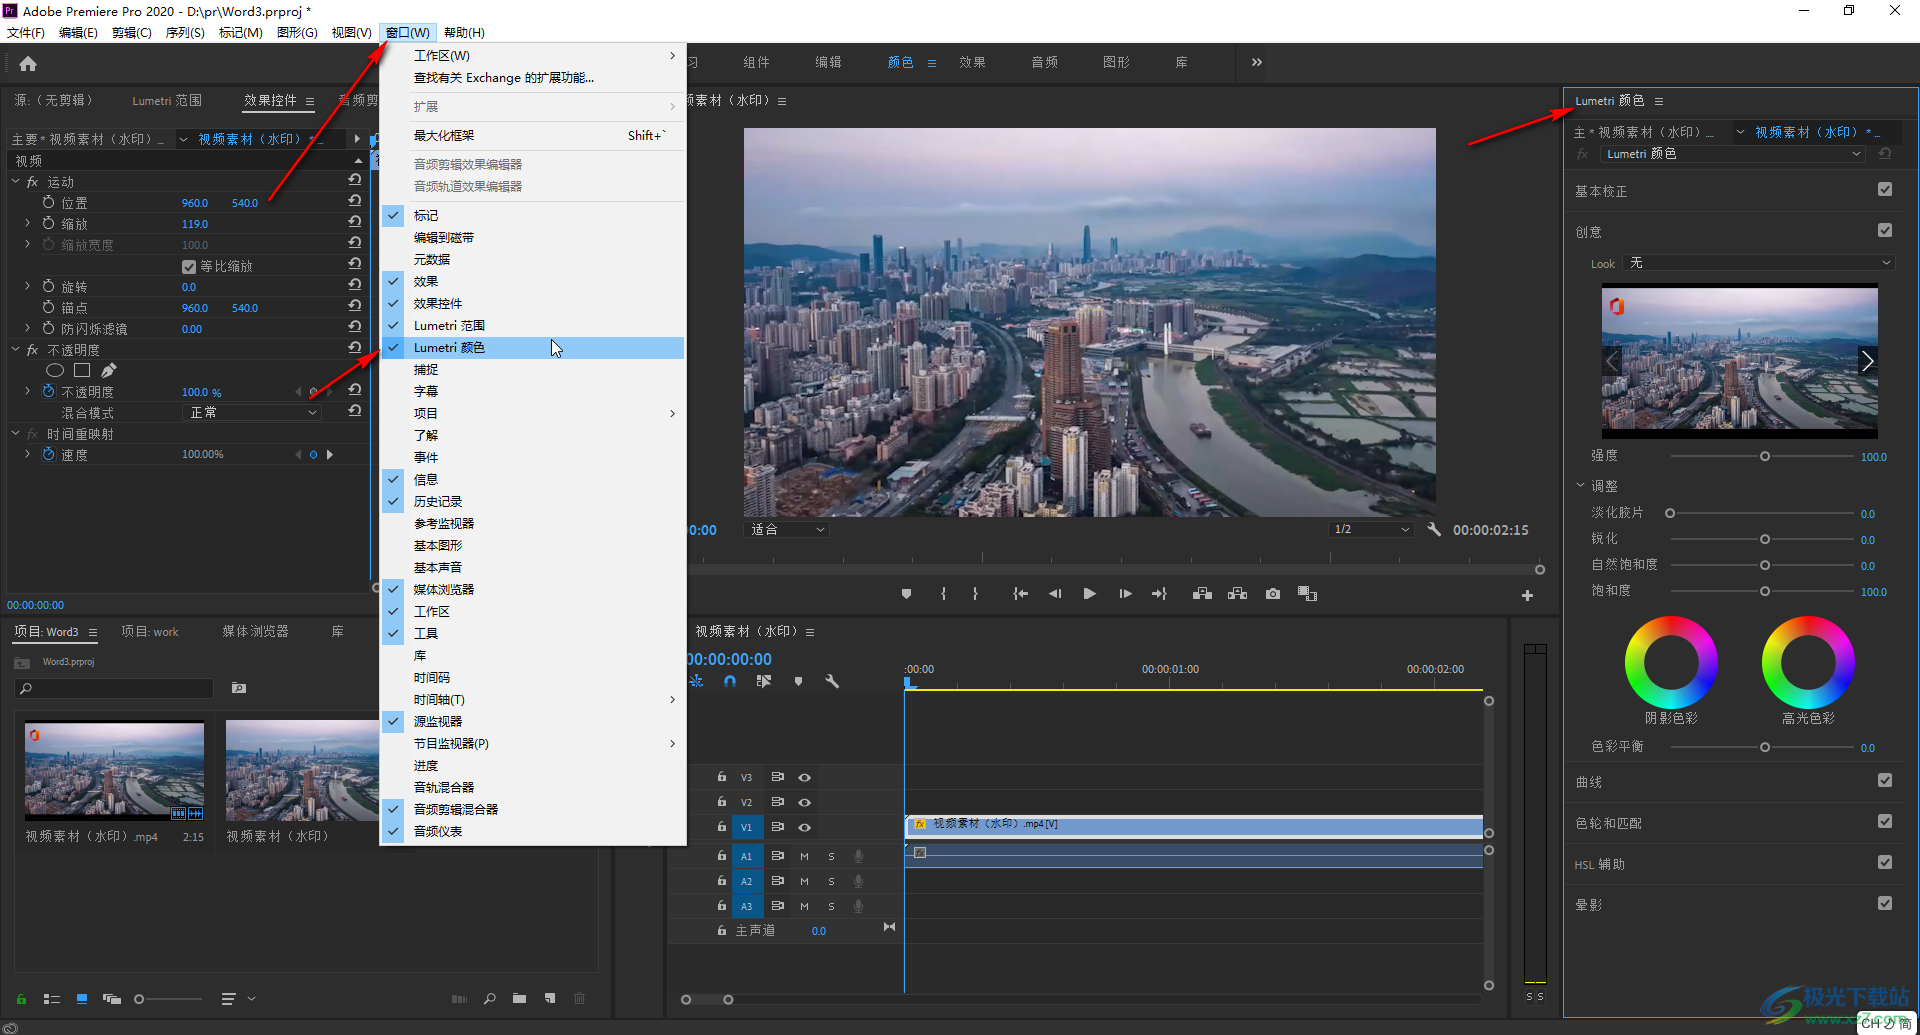Screen dimensions: 1920x1035
Task: Click the ellipse mask tool under opacity
Action: click(55, 370)
